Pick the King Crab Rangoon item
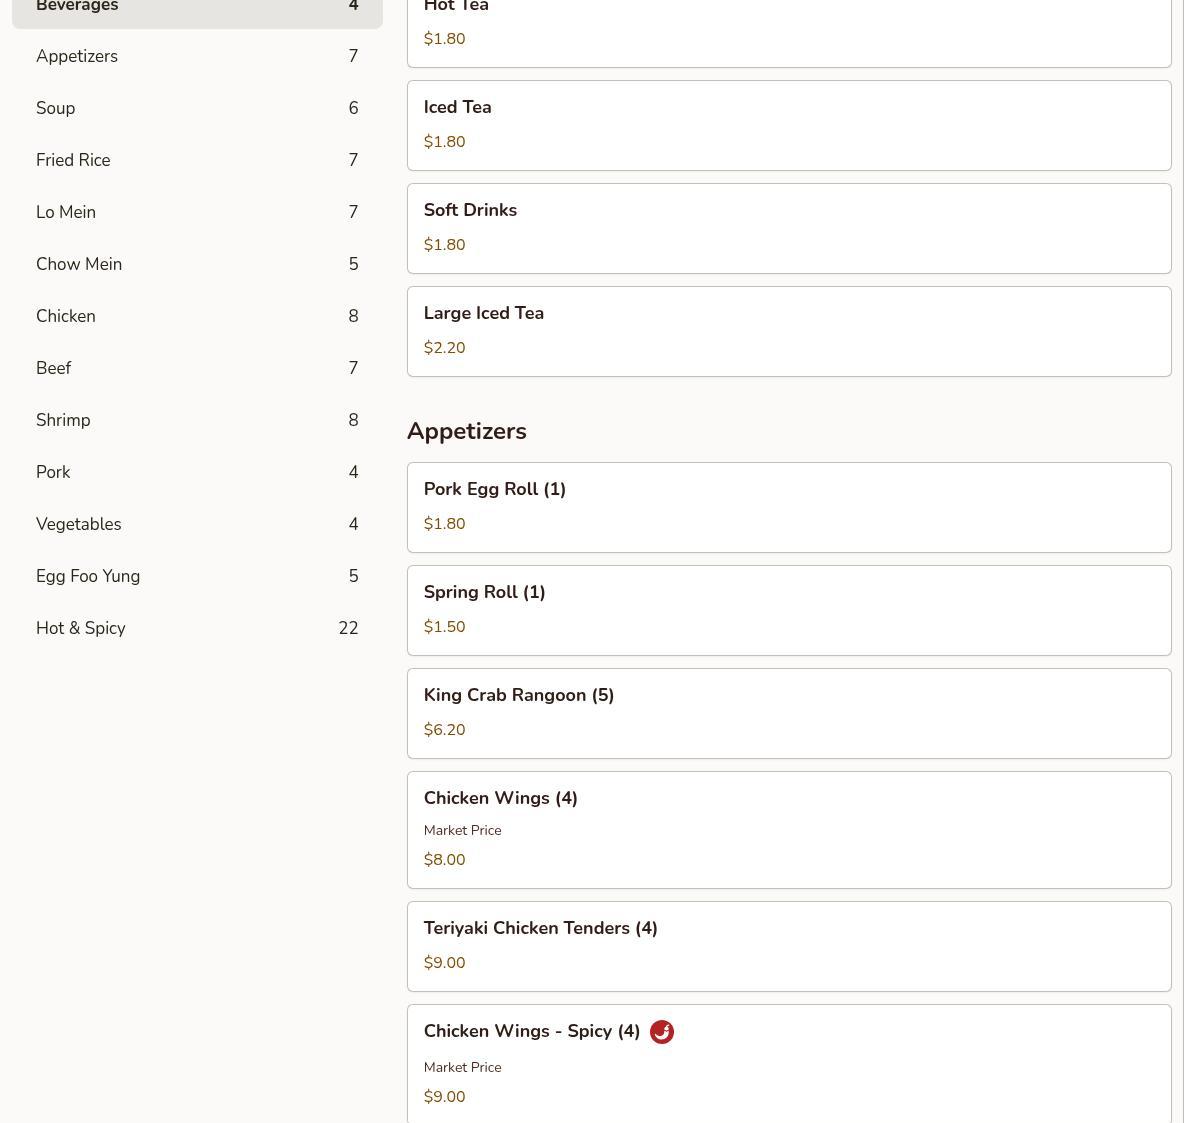This screenshot has height=1123, width=1204. 788,714
